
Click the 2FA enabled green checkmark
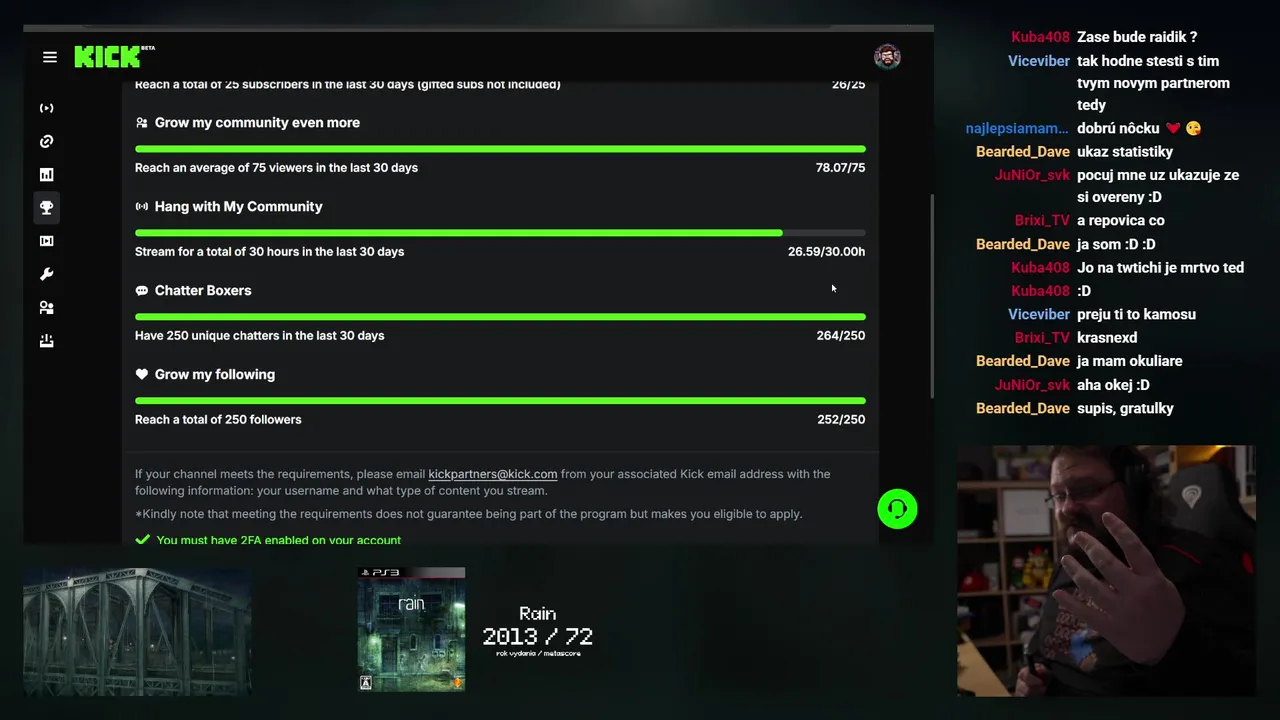pyautogui.click(x=142, y=540)
